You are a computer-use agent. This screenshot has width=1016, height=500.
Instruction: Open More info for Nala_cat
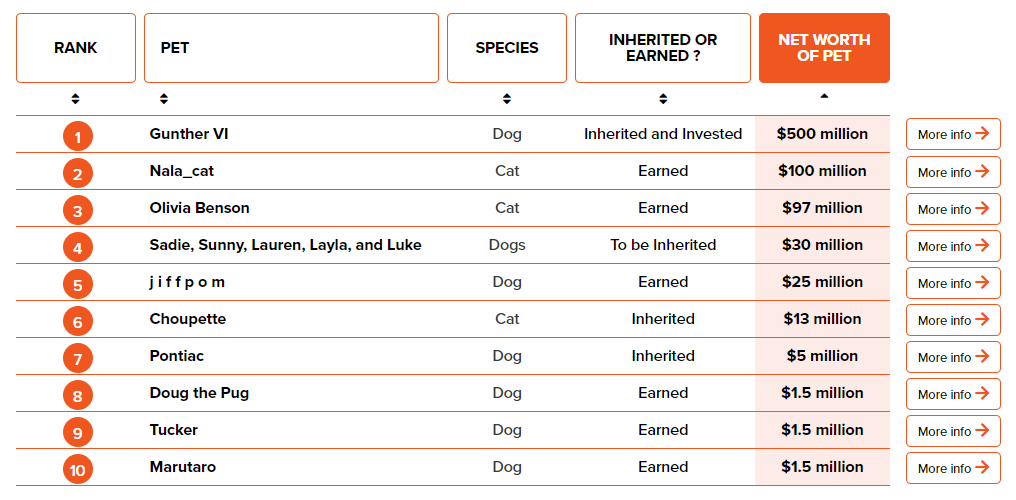[x=953, y=172]
